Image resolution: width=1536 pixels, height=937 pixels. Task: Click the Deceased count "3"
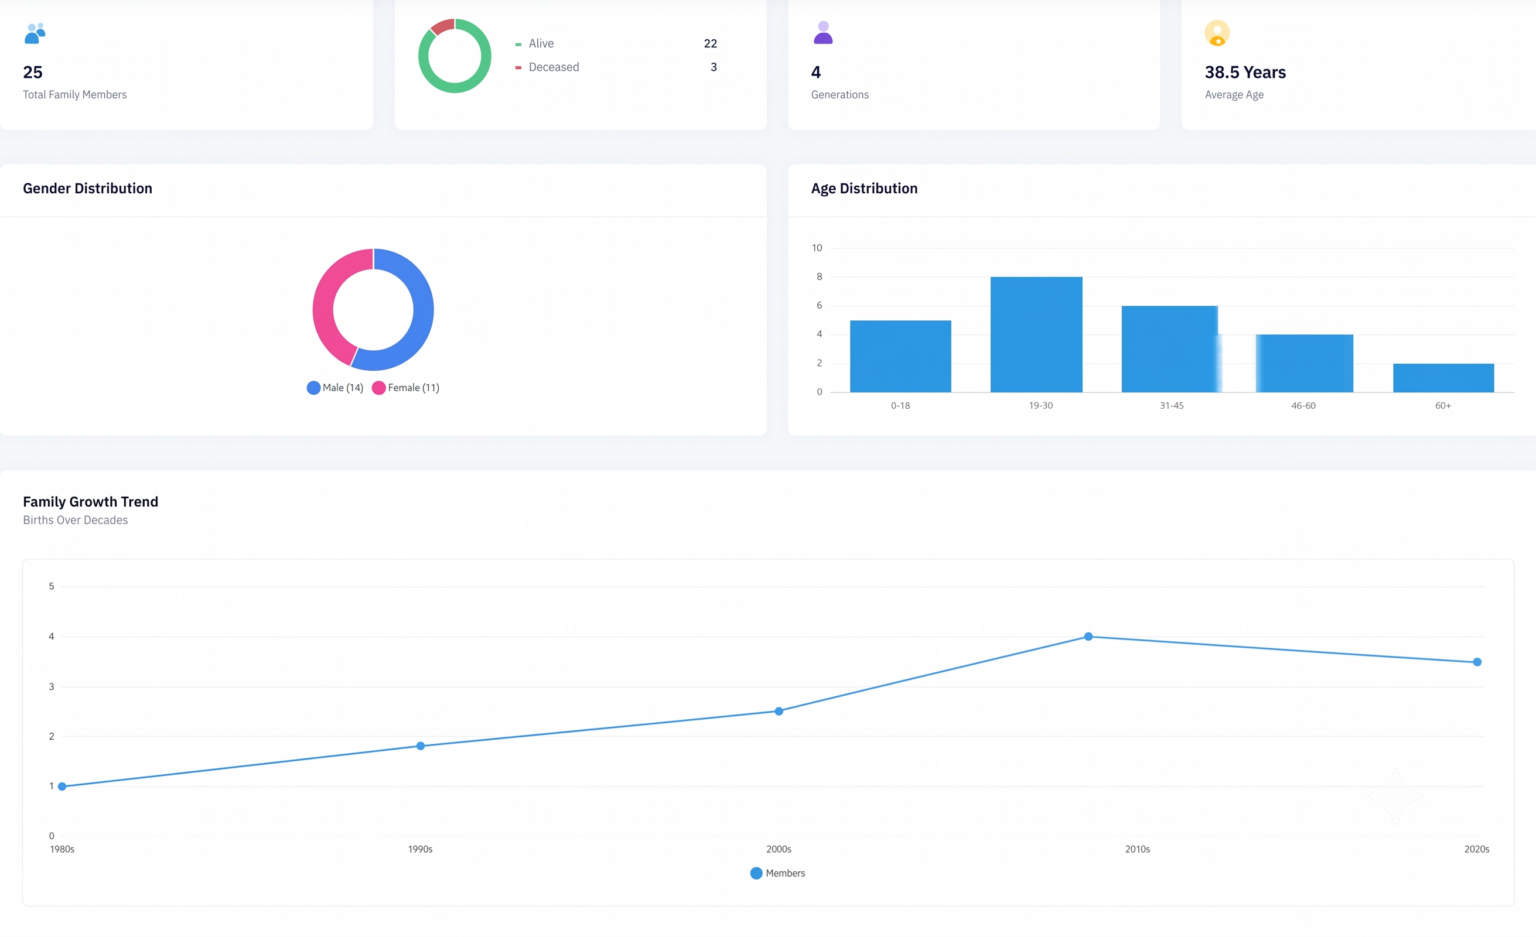click(x=713, y=67)
